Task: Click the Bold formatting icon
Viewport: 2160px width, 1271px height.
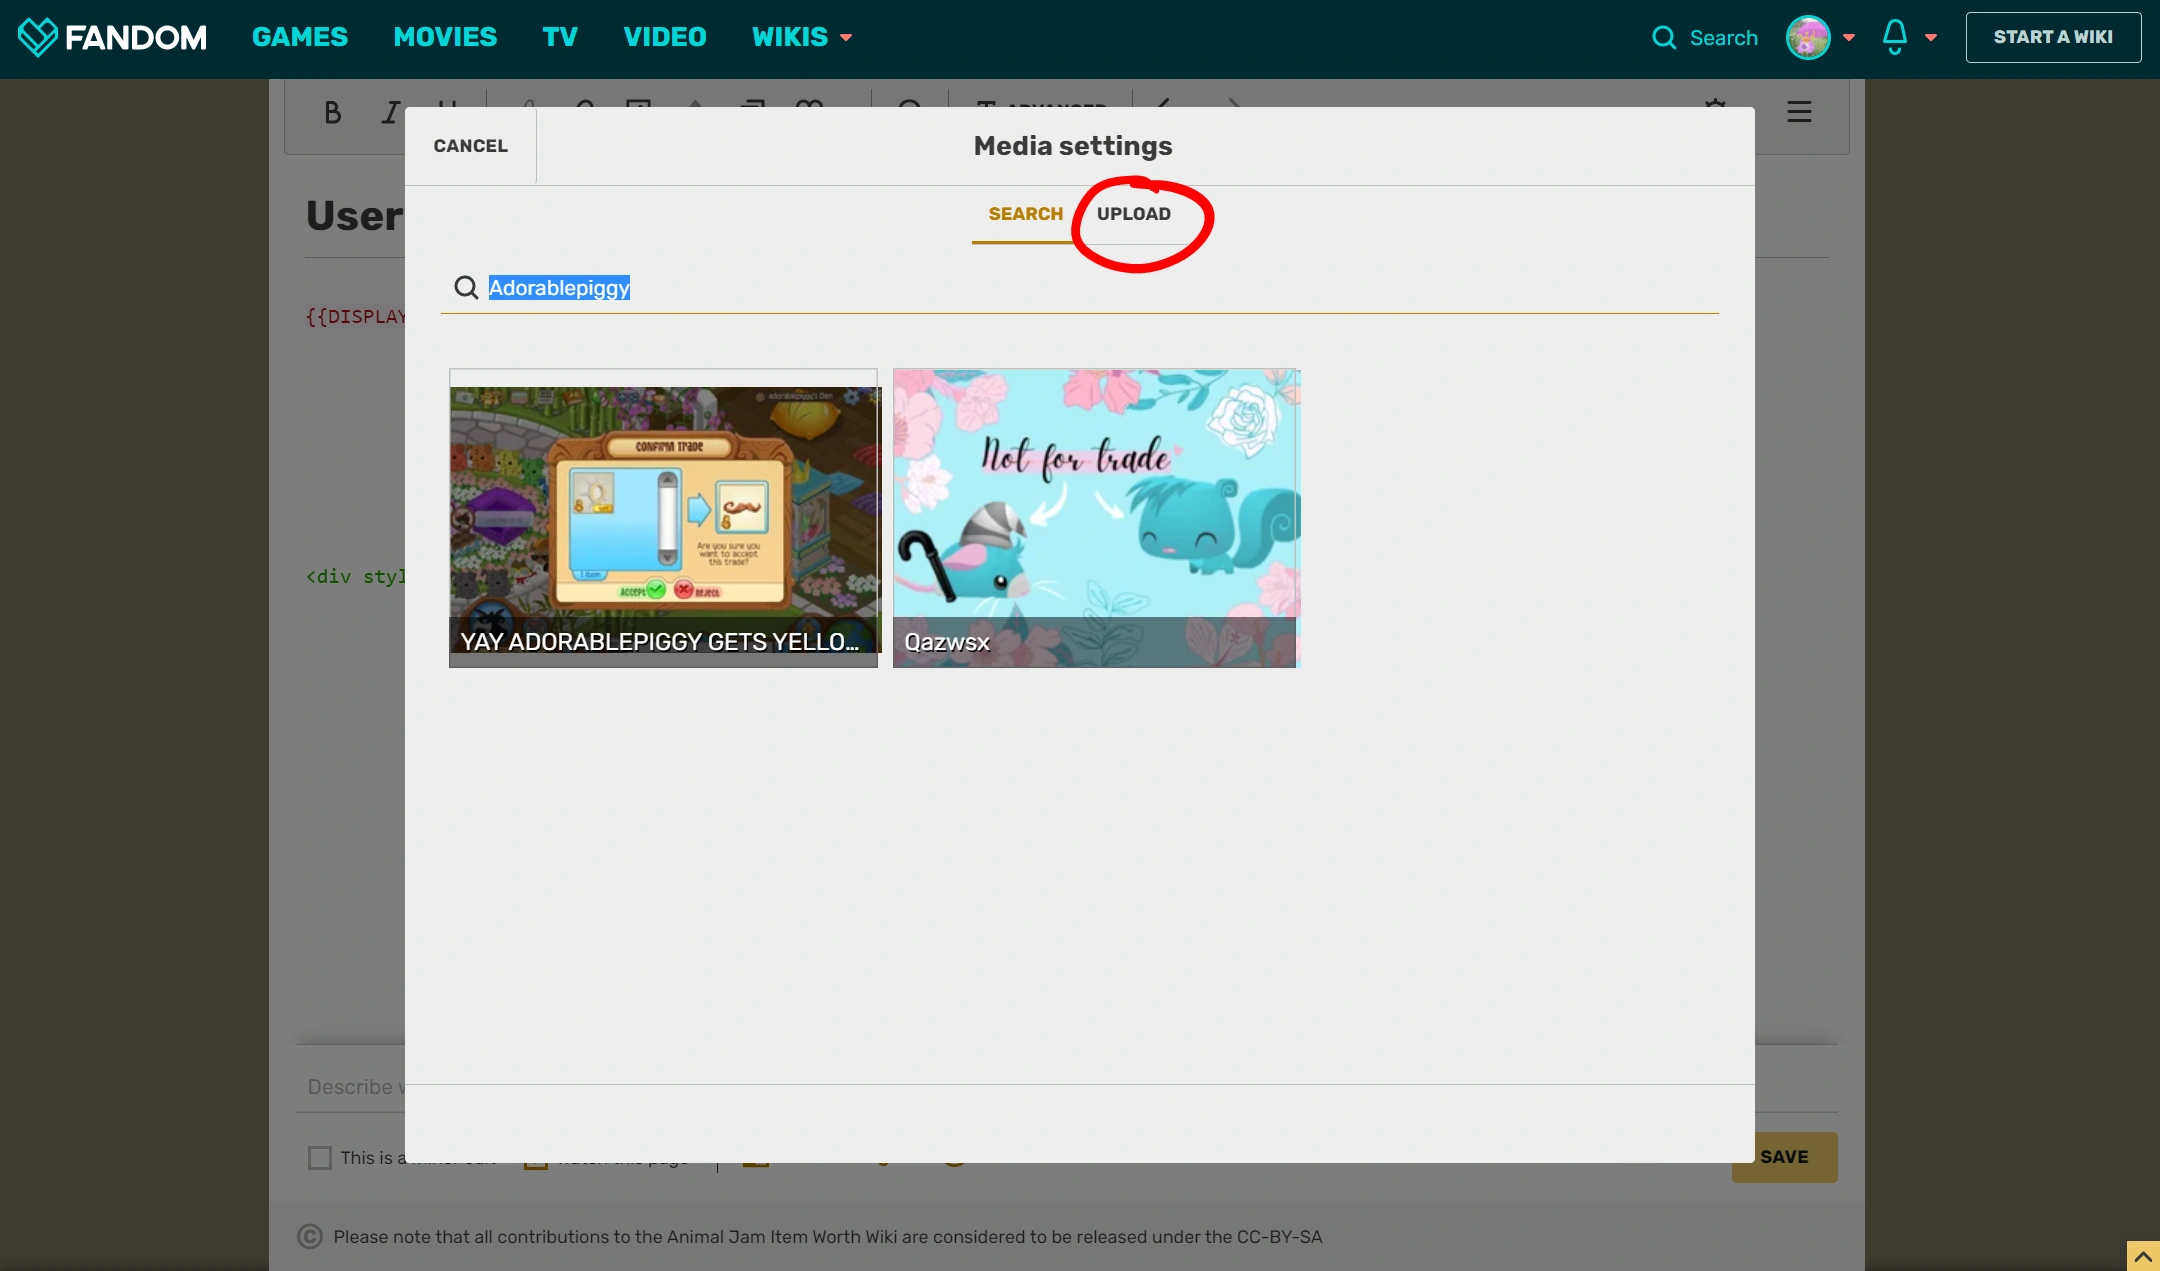Action: click(x=333, y=113)
